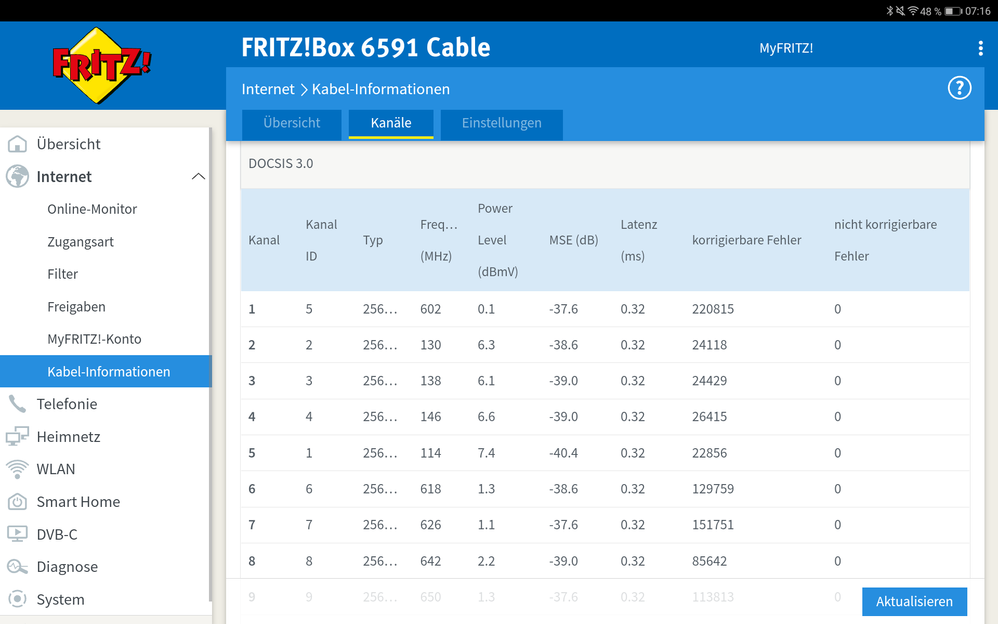
Task: Click frequency 602 in channel 1 row
Action: (x=430, y=309)
